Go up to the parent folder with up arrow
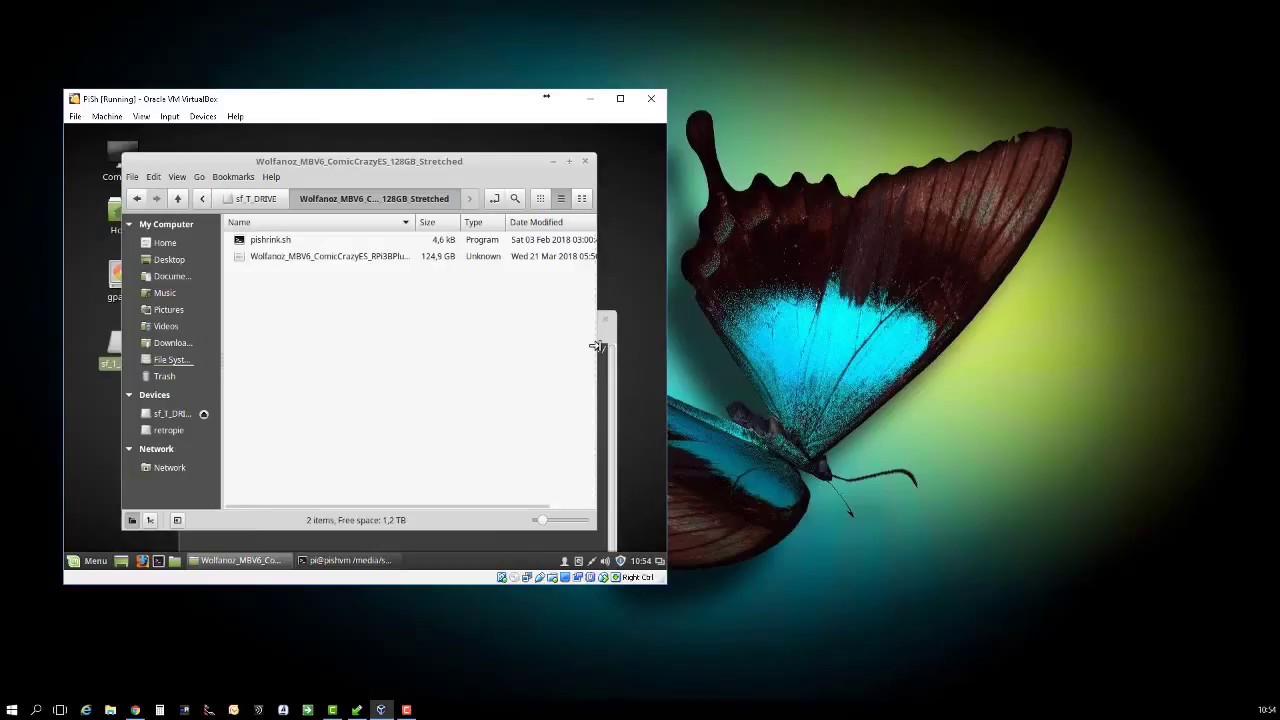 [178, 198]
